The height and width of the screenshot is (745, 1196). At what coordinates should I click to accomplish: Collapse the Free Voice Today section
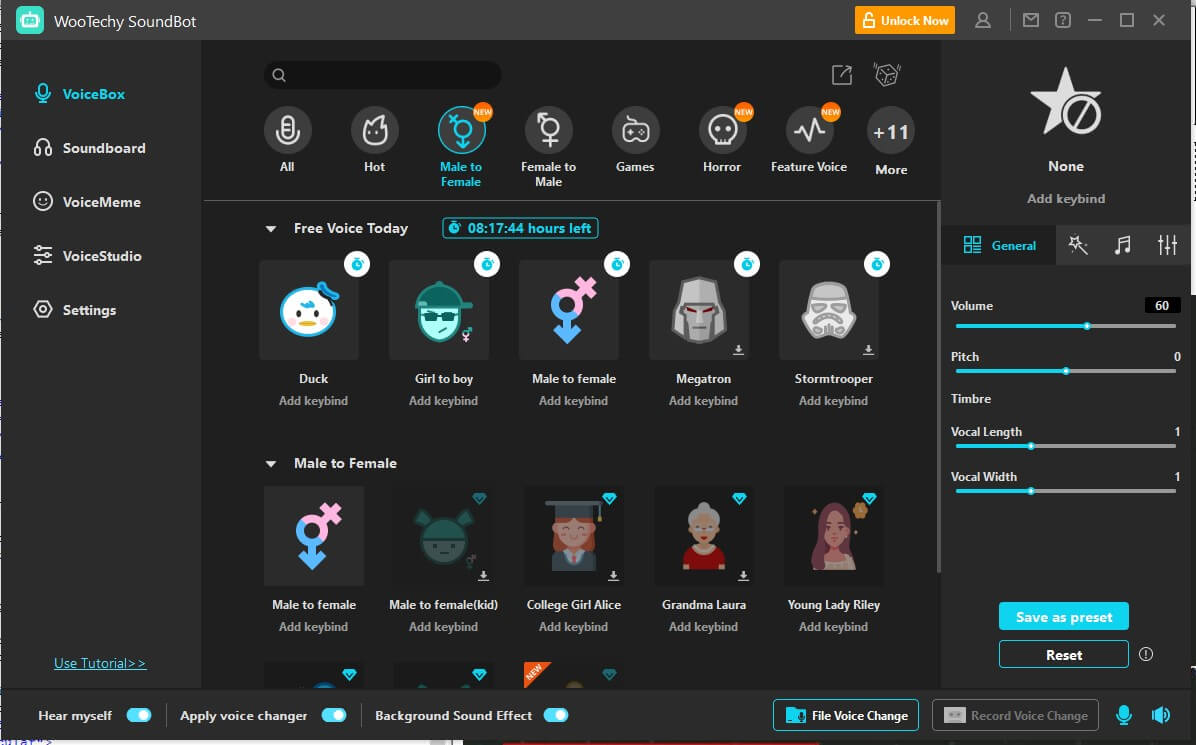click(270, 229)
